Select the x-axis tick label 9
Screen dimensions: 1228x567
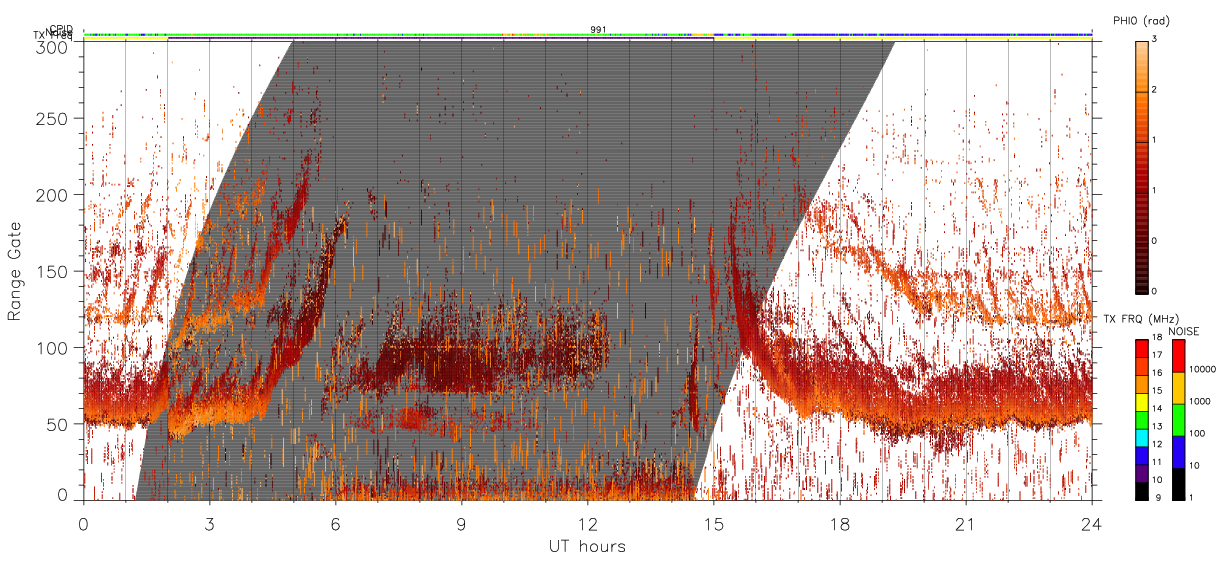click(462, 524)
